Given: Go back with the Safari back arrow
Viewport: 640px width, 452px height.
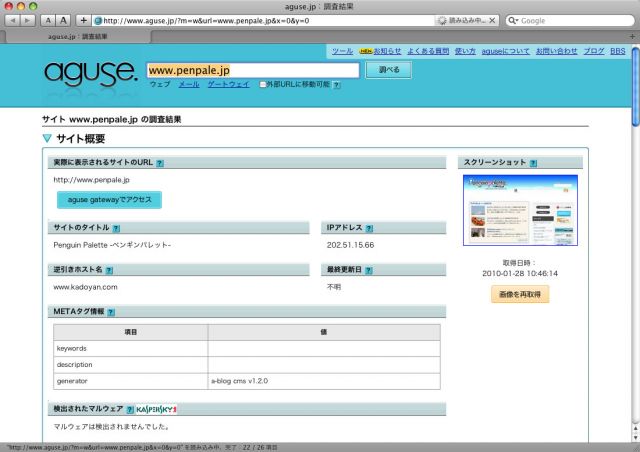Looking at the screenshot, I should tap(12, 20).
